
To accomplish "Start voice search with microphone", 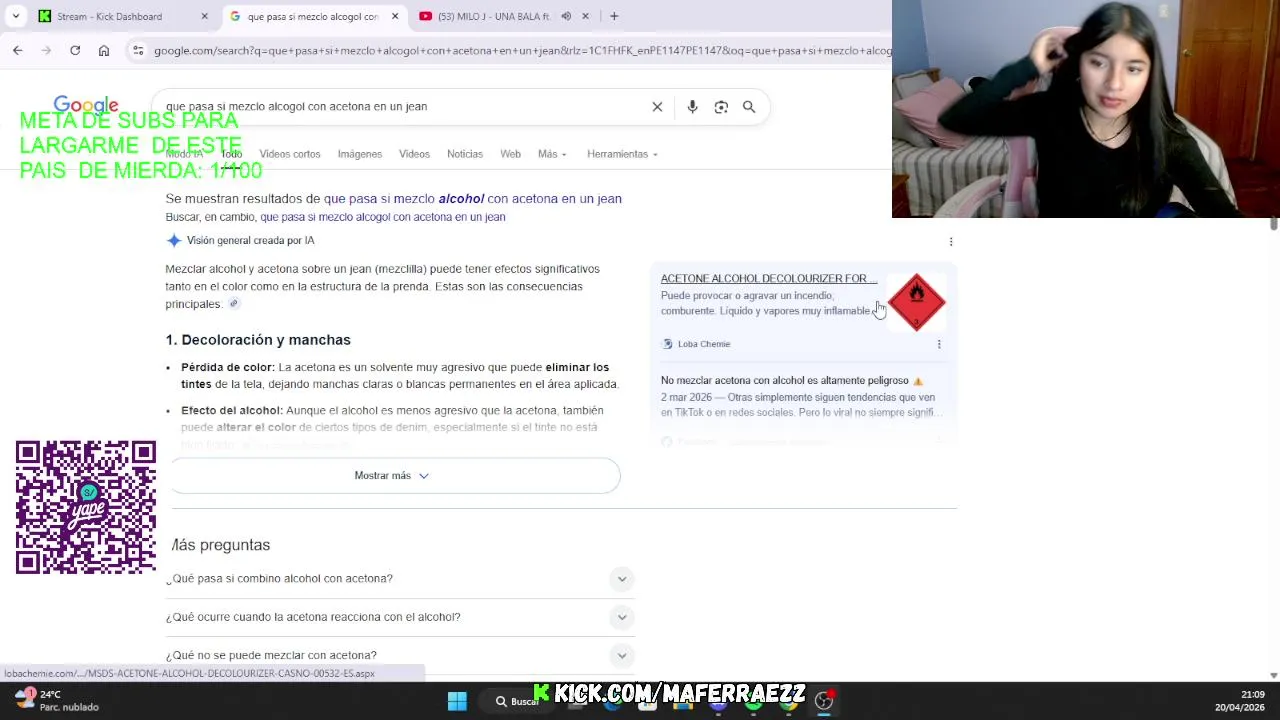I will point(692,107).
